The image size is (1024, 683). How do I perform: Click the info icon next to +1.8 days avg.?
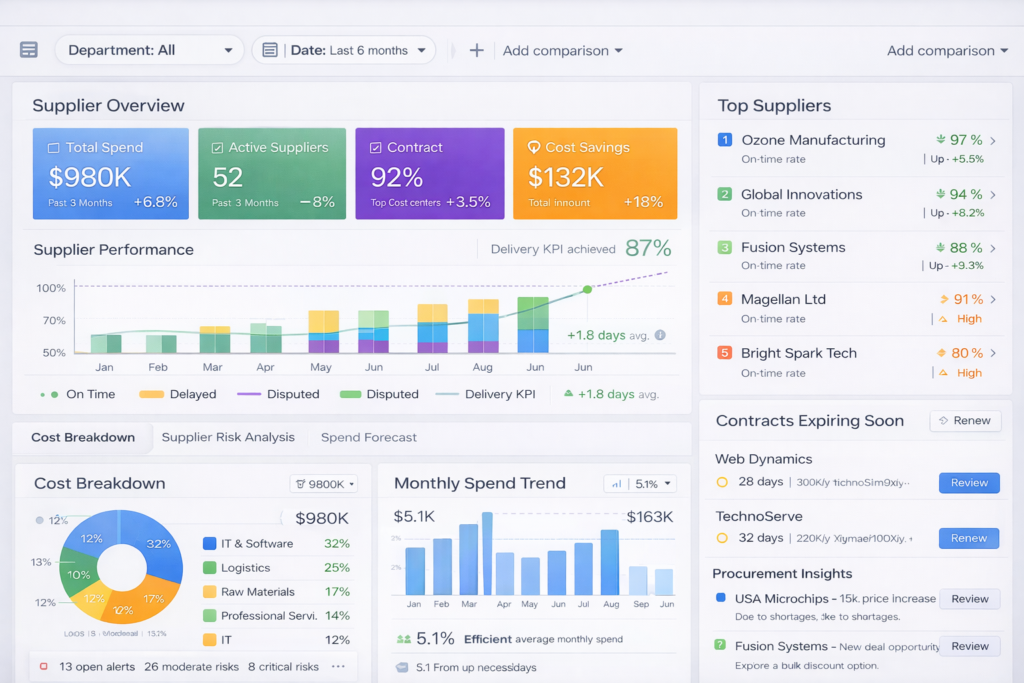click(660, 336)
